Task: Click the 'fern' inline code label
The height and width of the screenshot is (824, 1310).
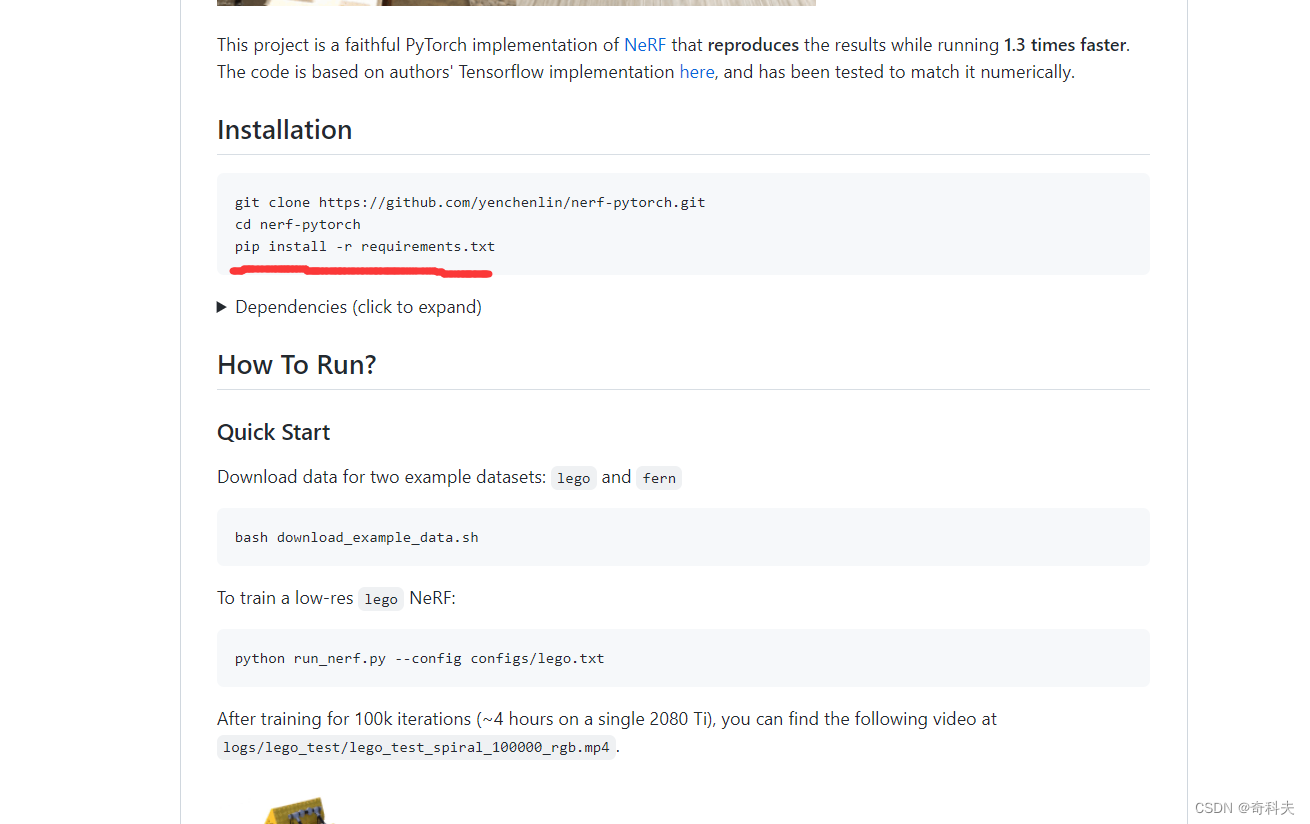Action: point(659,478)
